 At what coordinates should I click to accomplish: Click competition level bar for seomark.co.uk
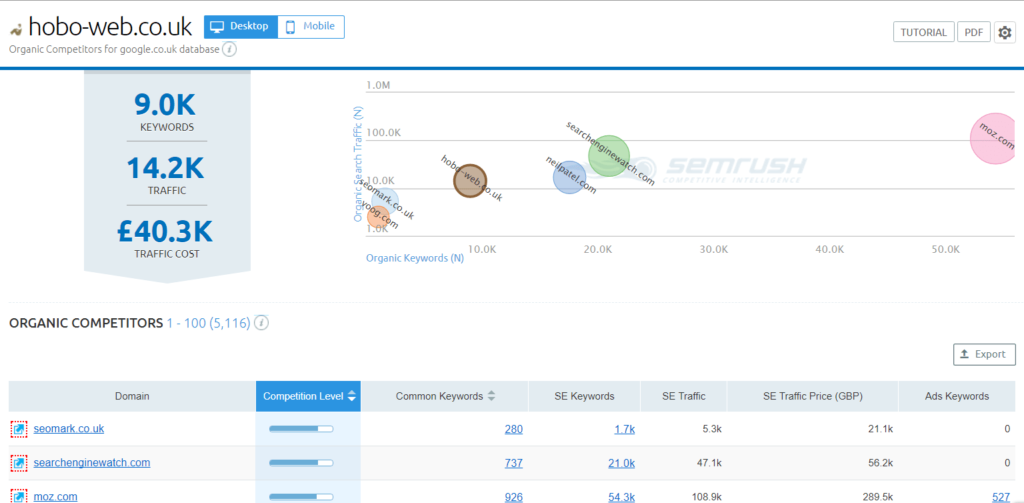click(301, 429)
